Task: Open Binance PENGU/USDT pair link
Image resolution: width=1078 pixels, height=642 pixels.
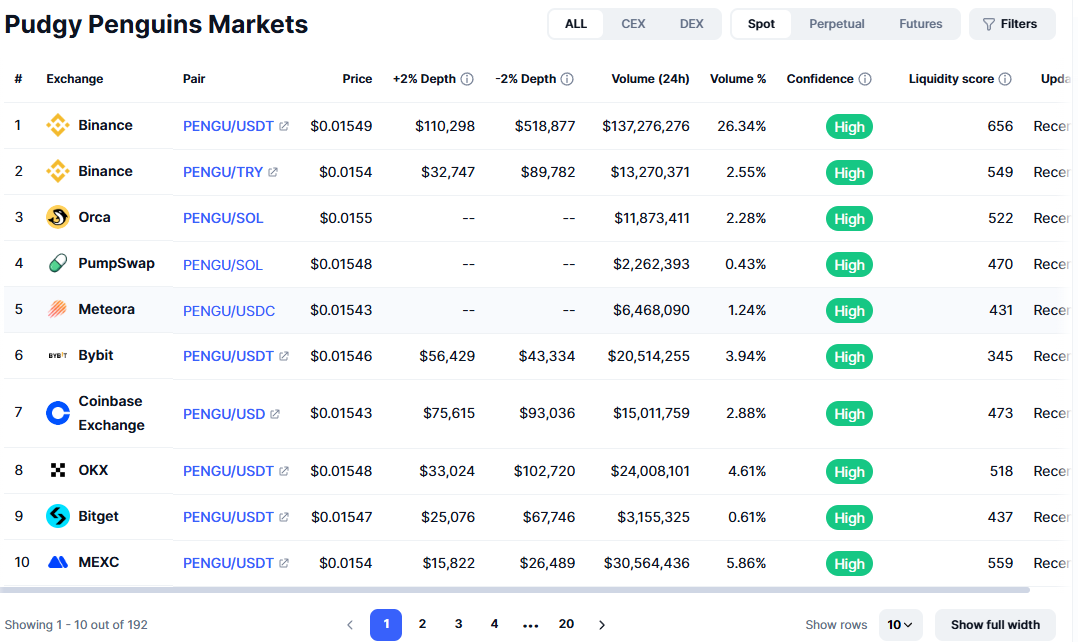Action: tap(228, 126)
